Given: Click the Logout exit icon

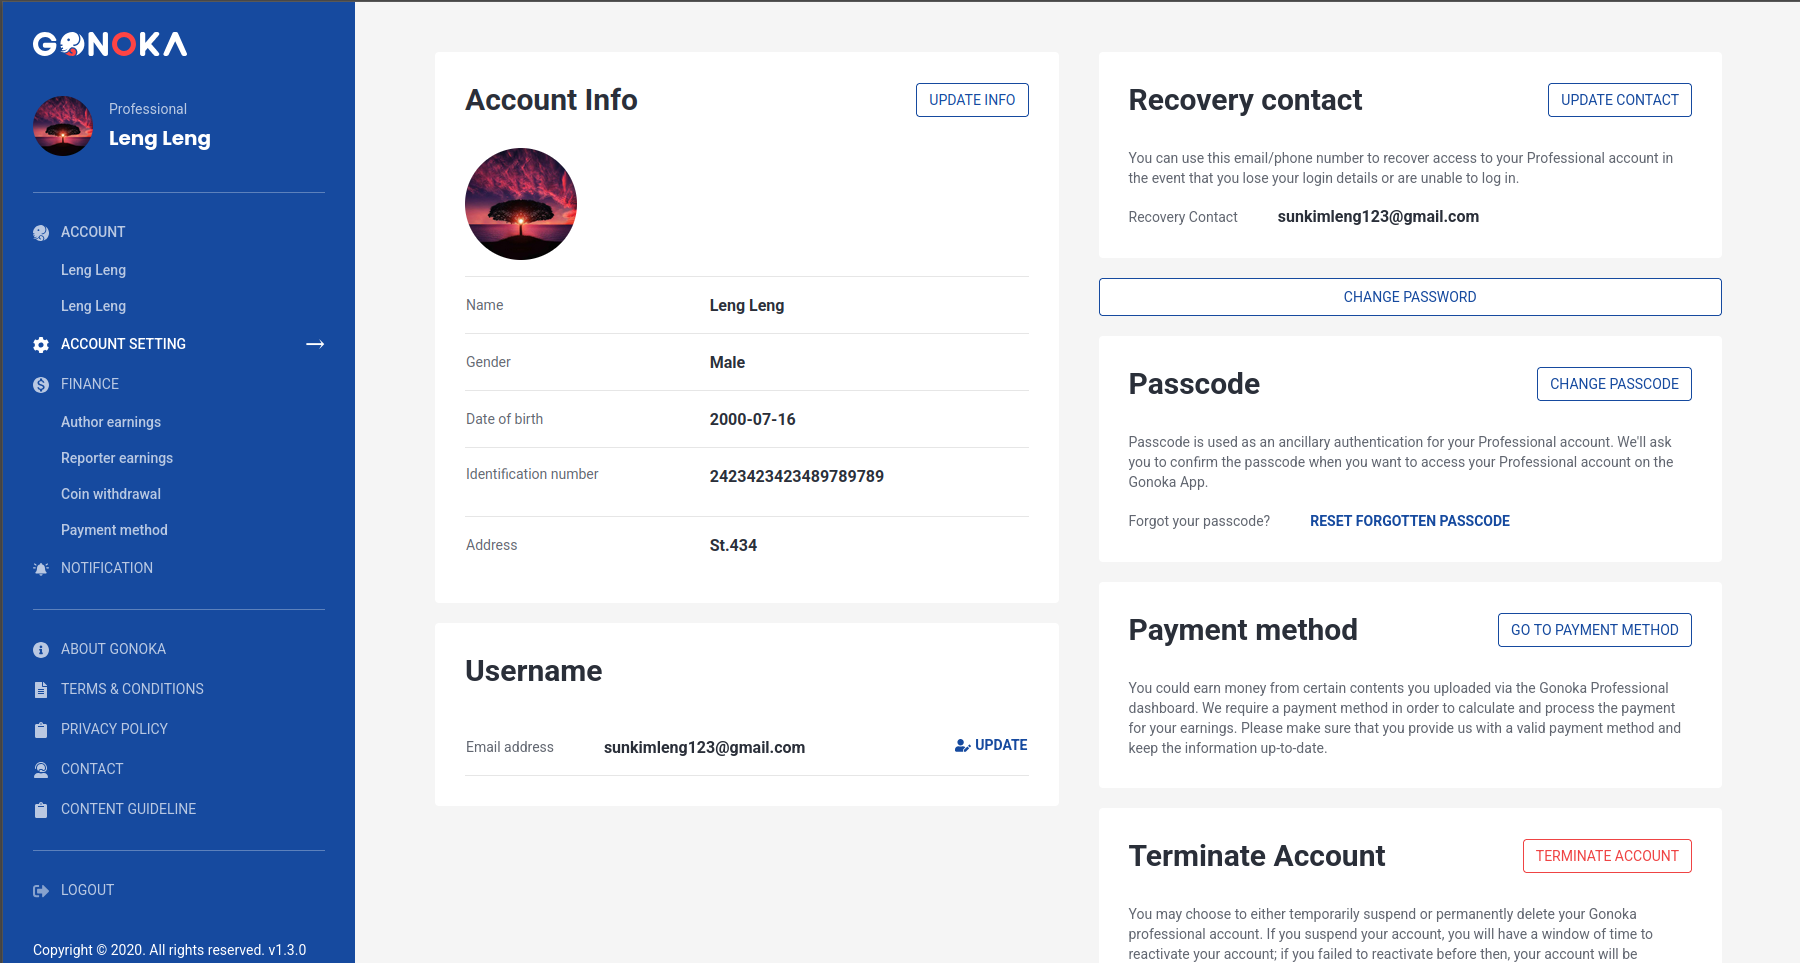Looking at the screenshot, I should click(41, 891).
